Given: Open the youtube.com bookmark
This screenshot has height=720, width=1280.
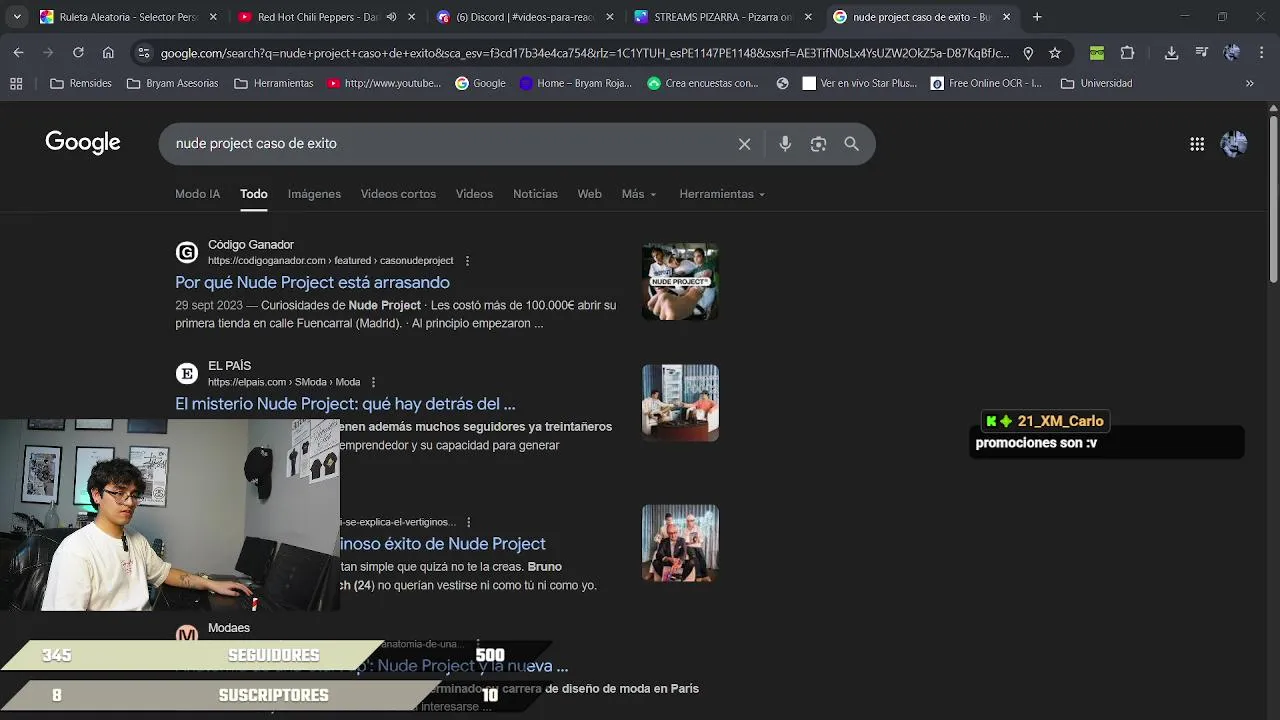Looking at the screenshot, I should tap(383, 83).
